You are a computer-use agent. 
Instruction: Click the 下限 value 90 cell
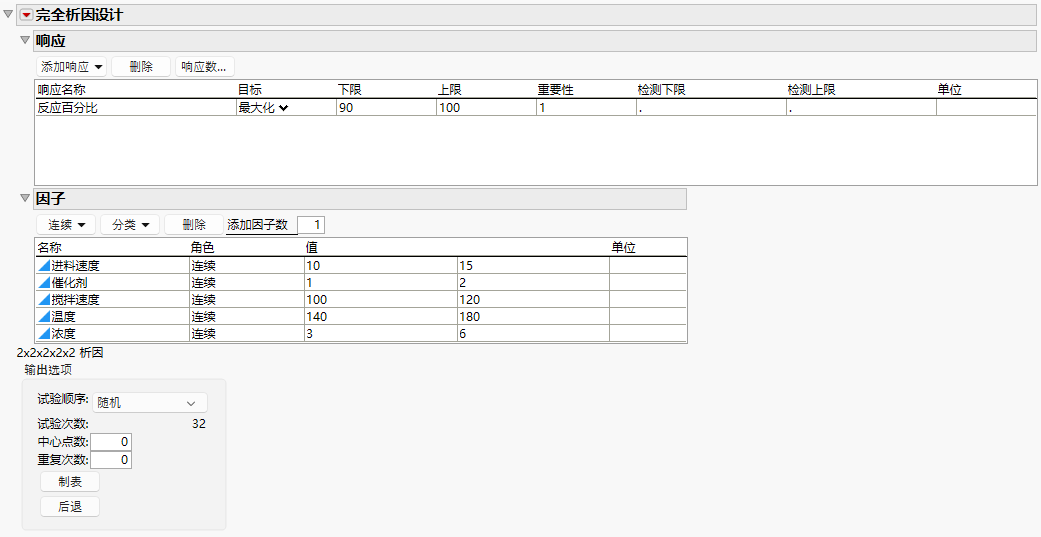386,108
